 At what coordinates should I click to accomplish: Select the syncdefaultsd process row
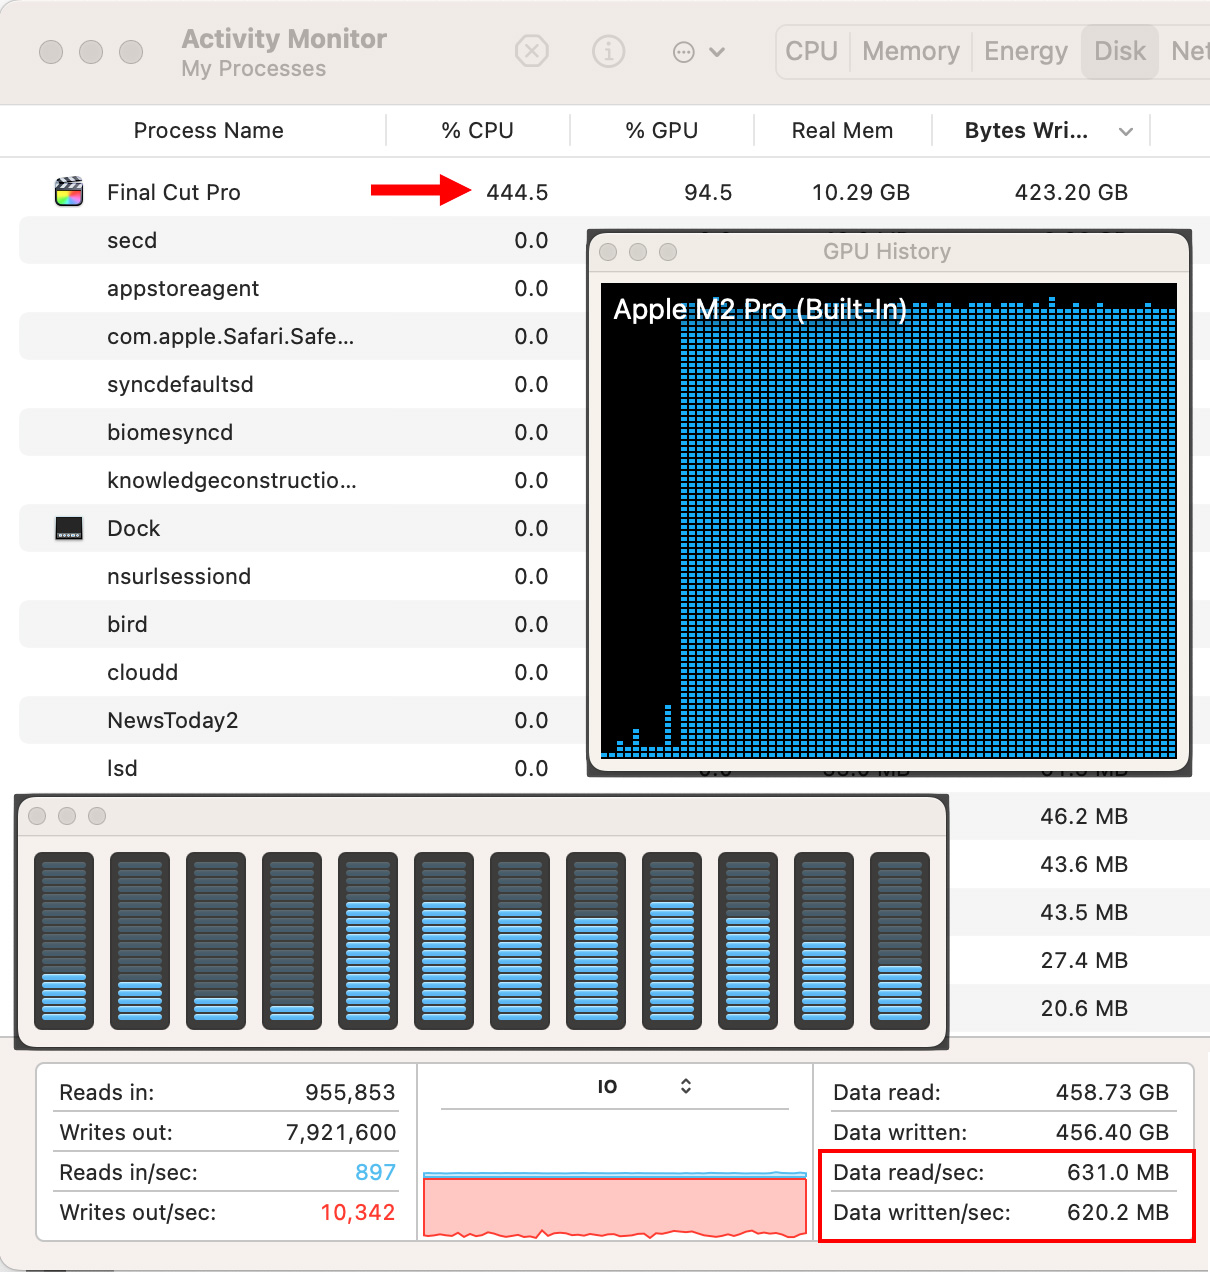point(302,384)
